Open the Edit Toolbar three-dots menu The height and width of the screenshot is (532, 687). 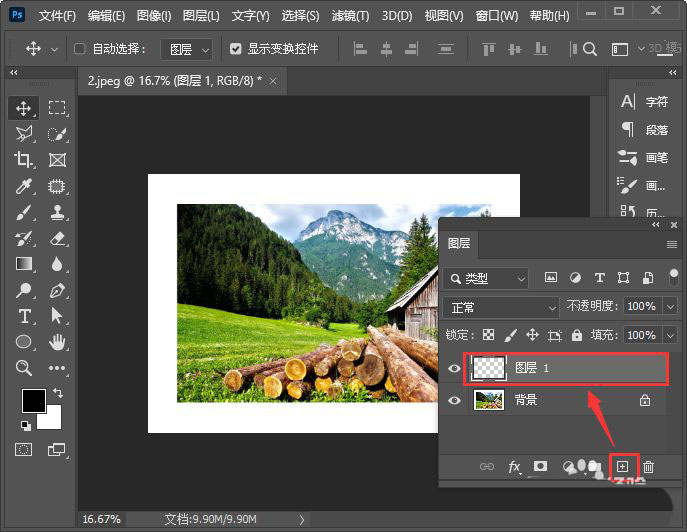tap(57, 368)
